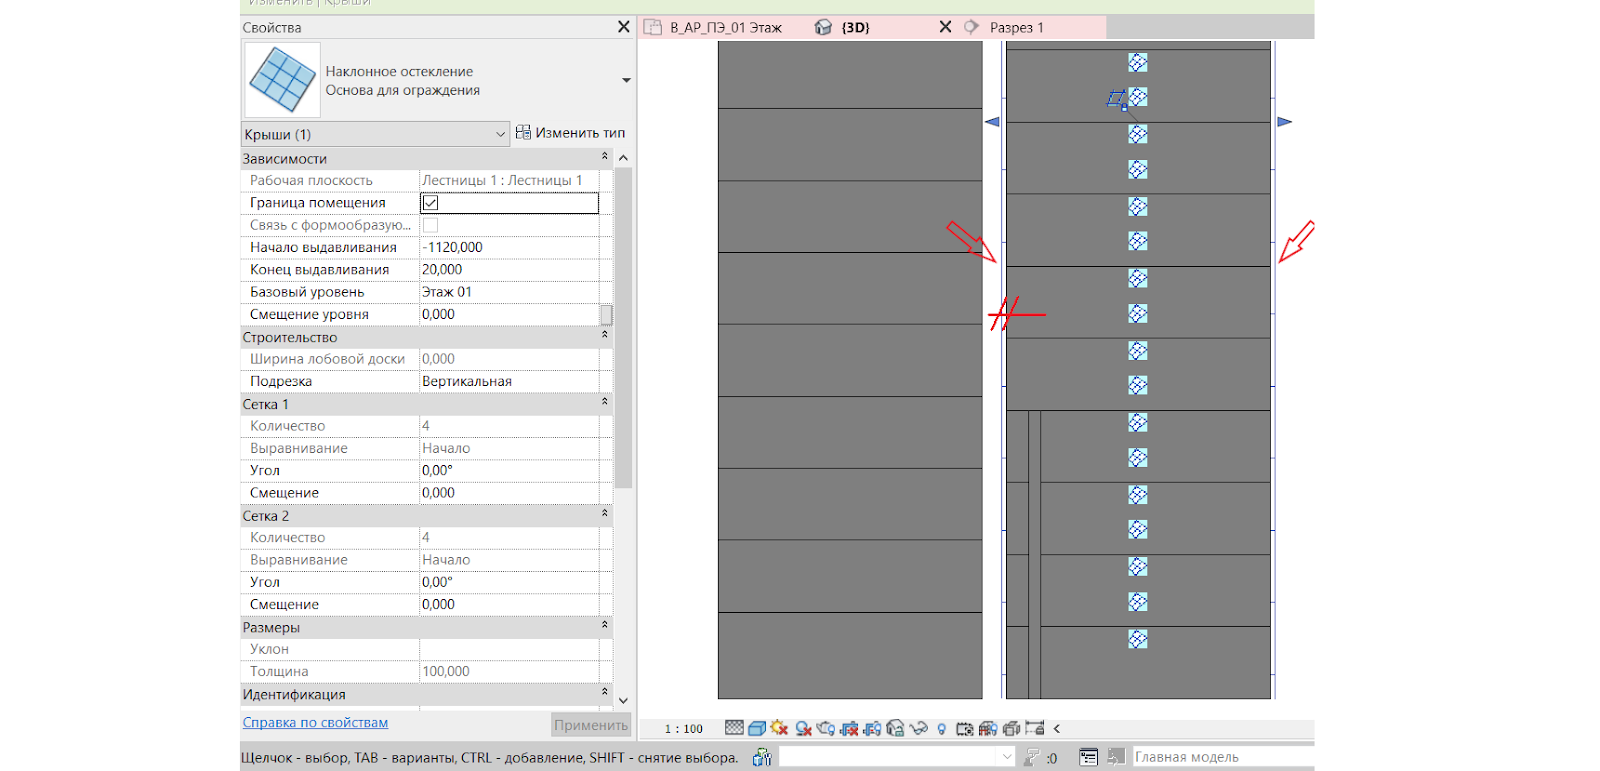The height and width of the screenshot is (771, 1600).
Task: Open the Справка по свойствам link
Action: 315,723
